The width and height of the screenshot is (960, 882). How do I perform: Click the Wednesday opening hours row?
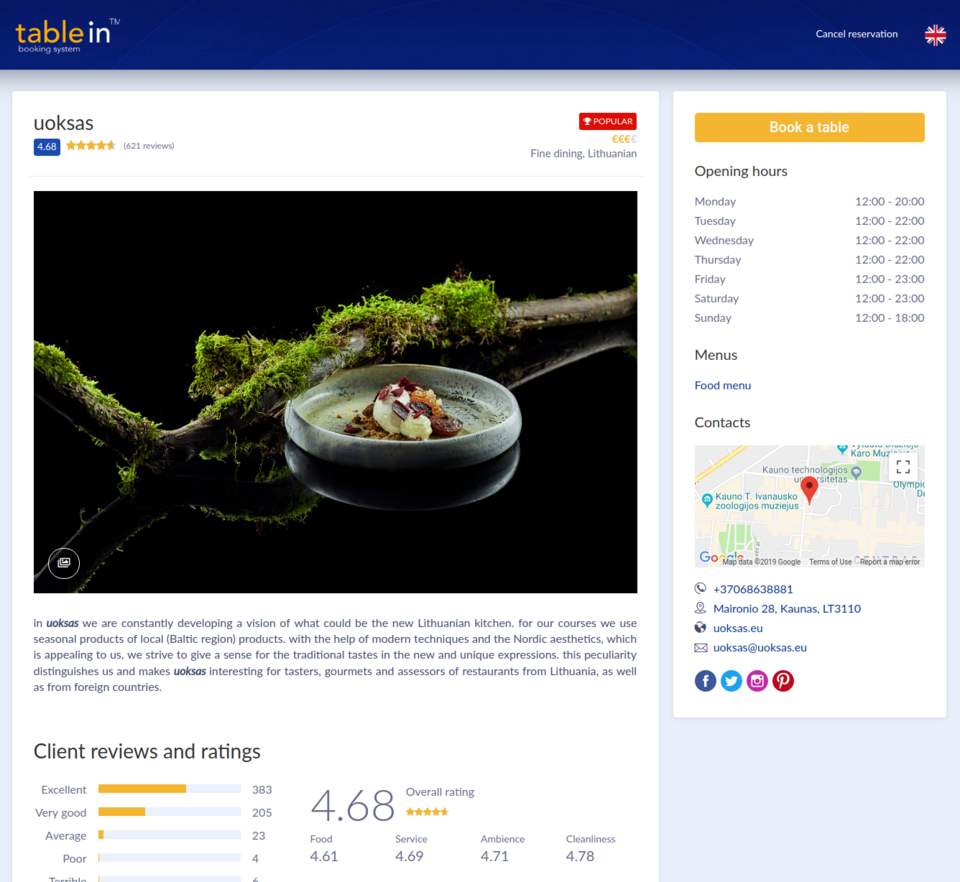(809, 241)
